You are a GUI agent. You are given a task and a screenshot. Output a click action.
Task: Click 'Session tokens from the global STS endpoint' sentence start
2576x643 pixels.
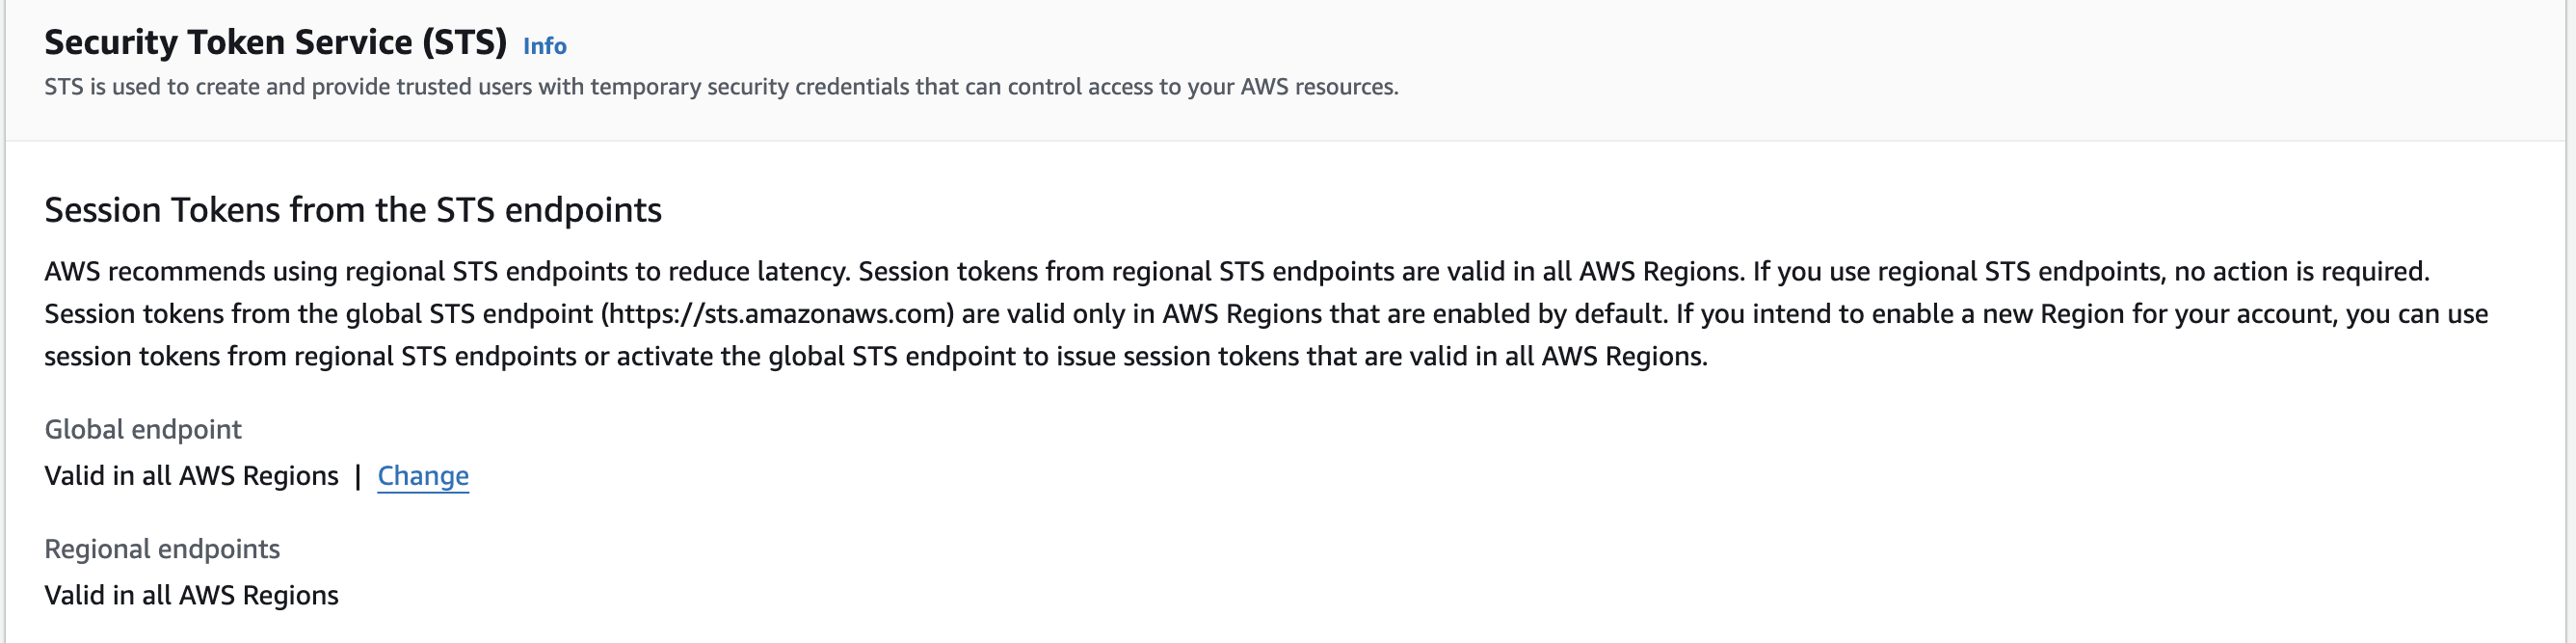(318, 314)
